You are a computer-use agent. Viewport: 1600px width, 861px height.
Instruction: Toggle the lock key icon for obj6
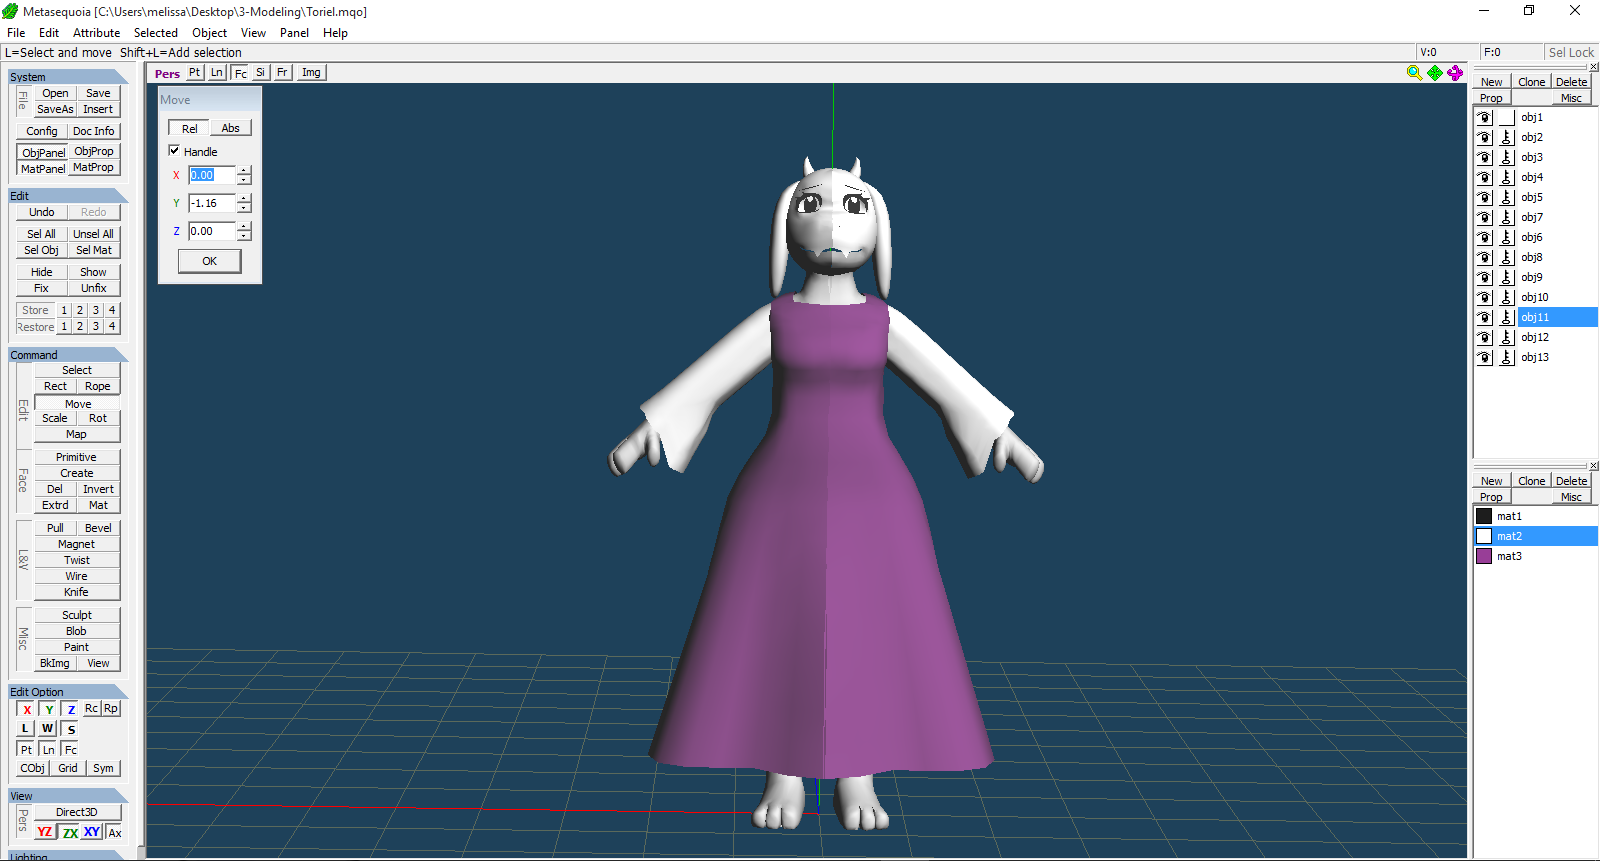click(1507, 237)
